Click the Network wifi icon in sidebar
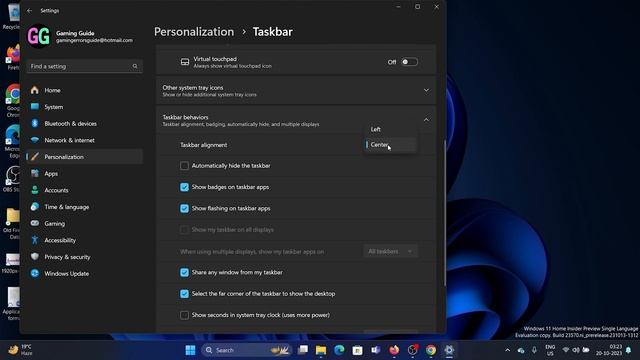Image resolution: width=640 pixels, height=360 pixels. tap(35, 140)
